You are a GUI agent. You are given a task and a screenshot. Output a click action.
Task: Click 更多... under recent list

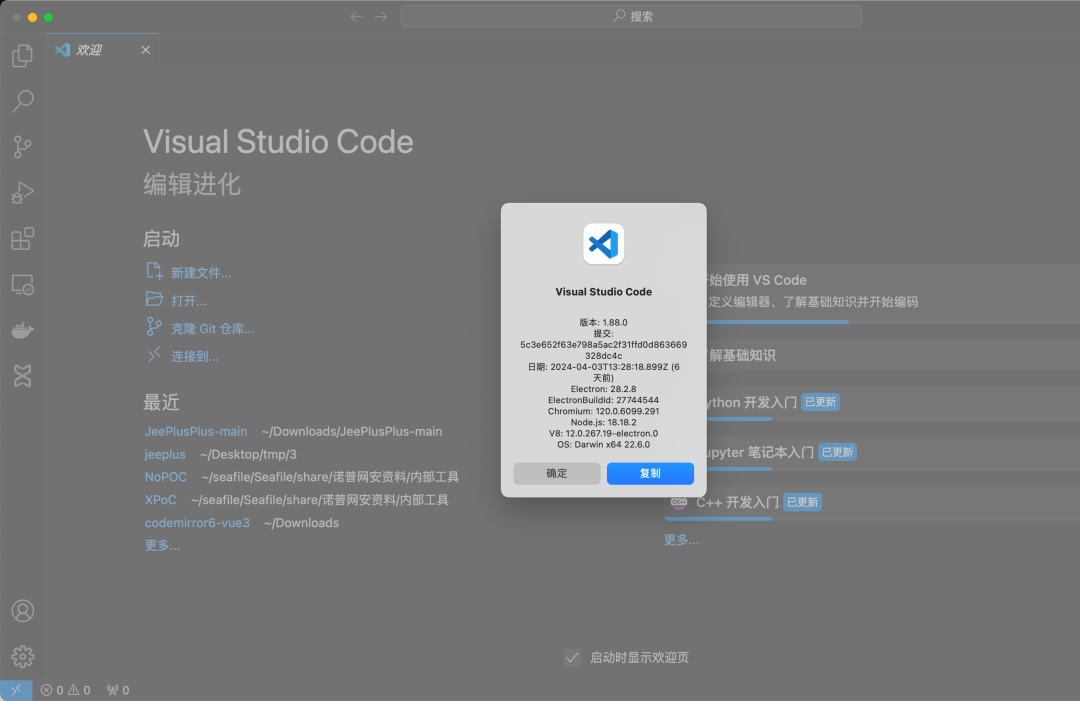(x=162, y=545)
